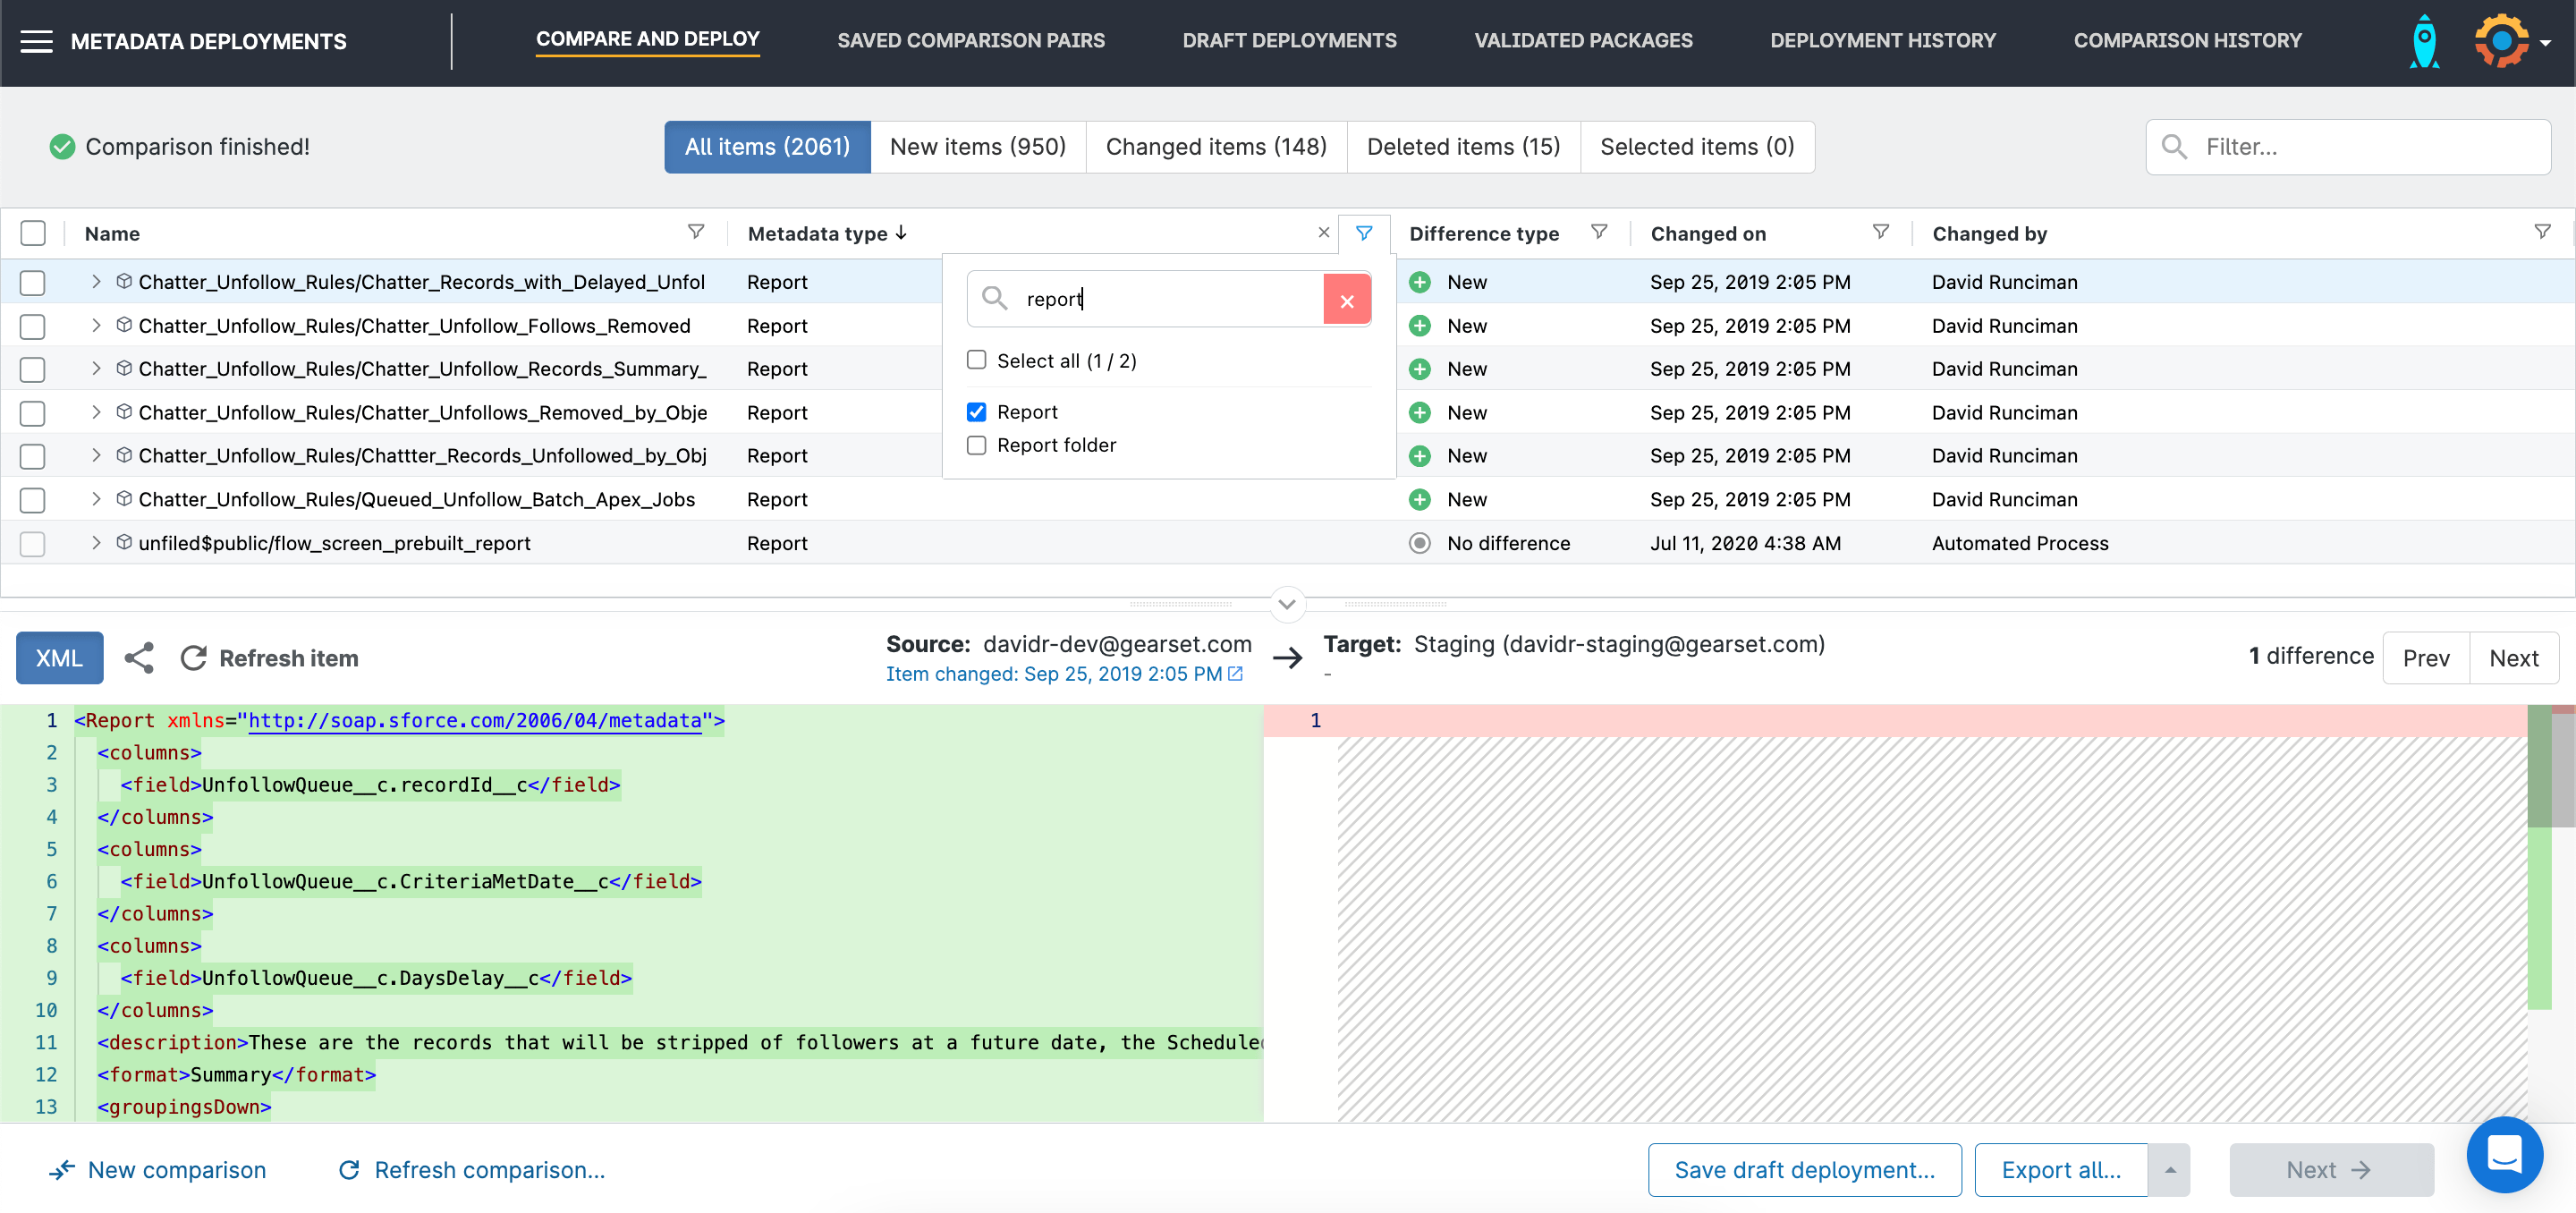Open the Export all dropdown arrow
The image size is (2576, 1213).
[2168, 1169]
